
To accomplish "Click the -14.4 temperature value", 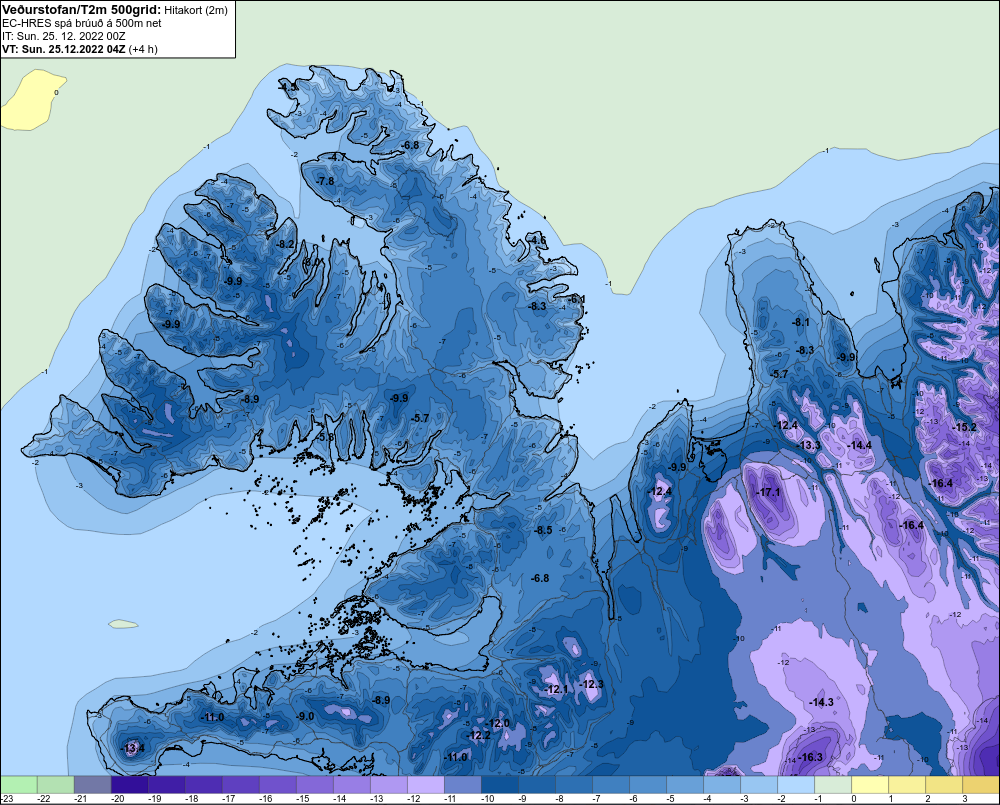I will point(860,445).
